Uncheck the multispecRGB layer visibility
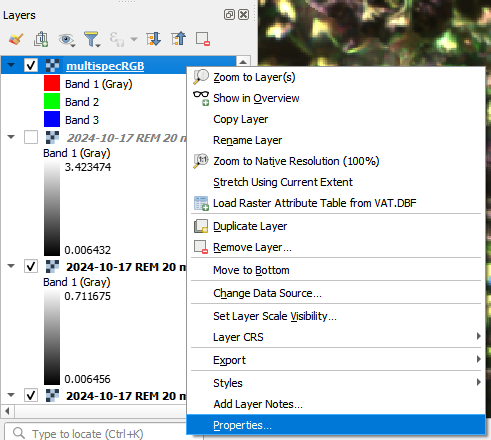The image size is (491, 440). coord(31,65)
